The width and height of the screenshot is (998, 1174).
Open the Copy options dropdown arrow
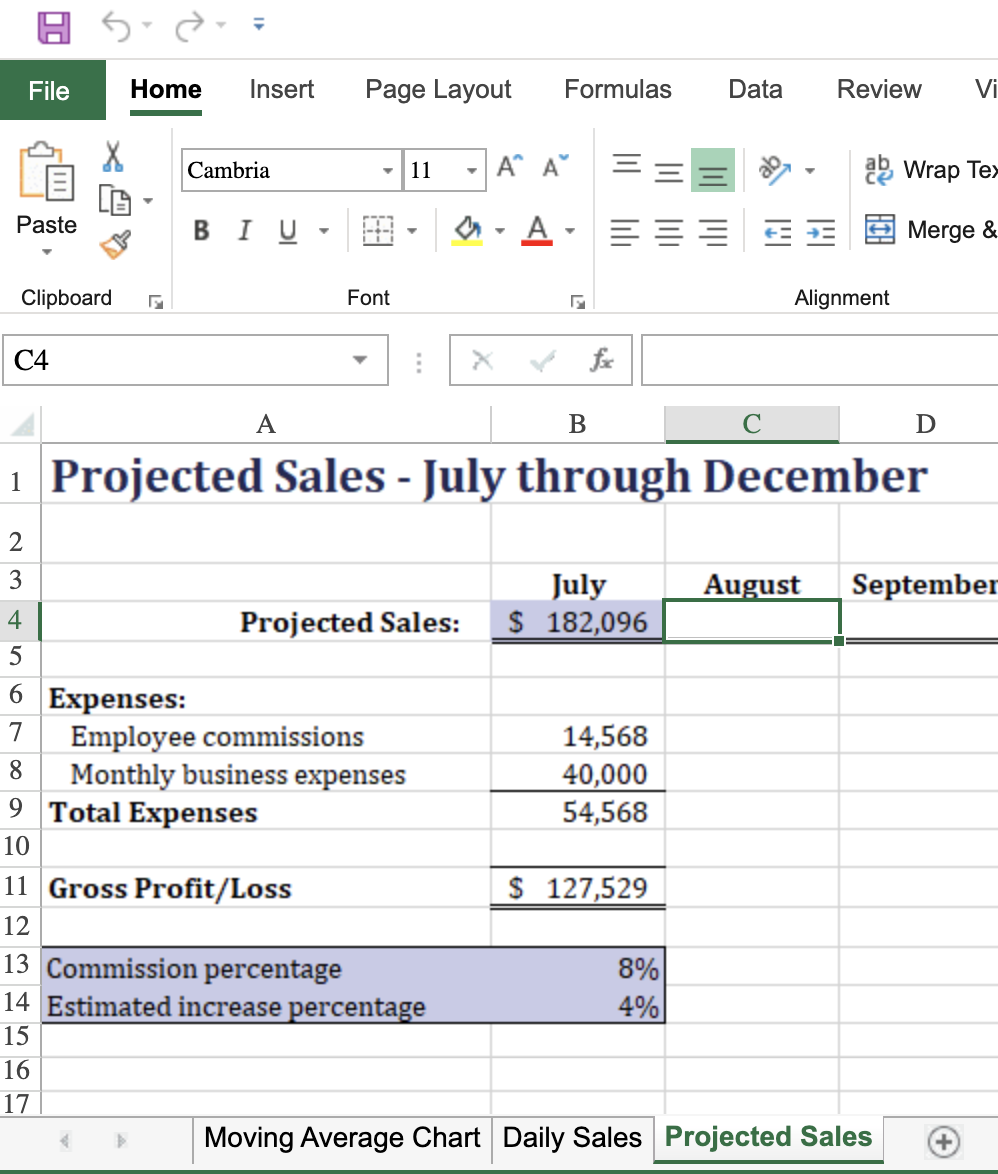(148, 201)
